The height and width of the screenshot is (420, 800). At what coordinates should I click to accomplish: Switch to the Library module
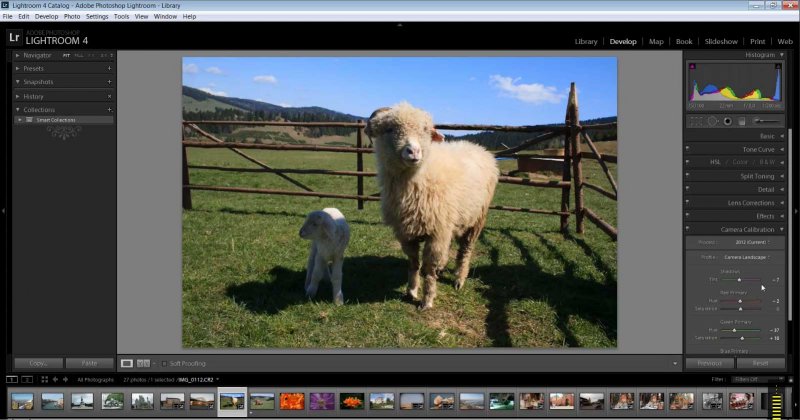(586, 41)
